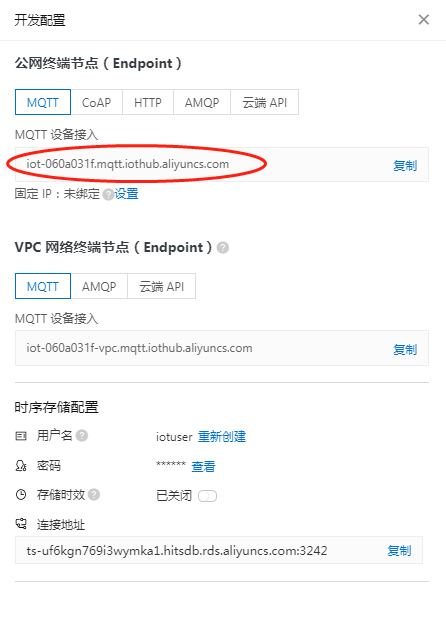The width and height of the screenshot is (446, 620).
Task: Toggle the 存储时效 switch on
Action: [x=207, y=496]
